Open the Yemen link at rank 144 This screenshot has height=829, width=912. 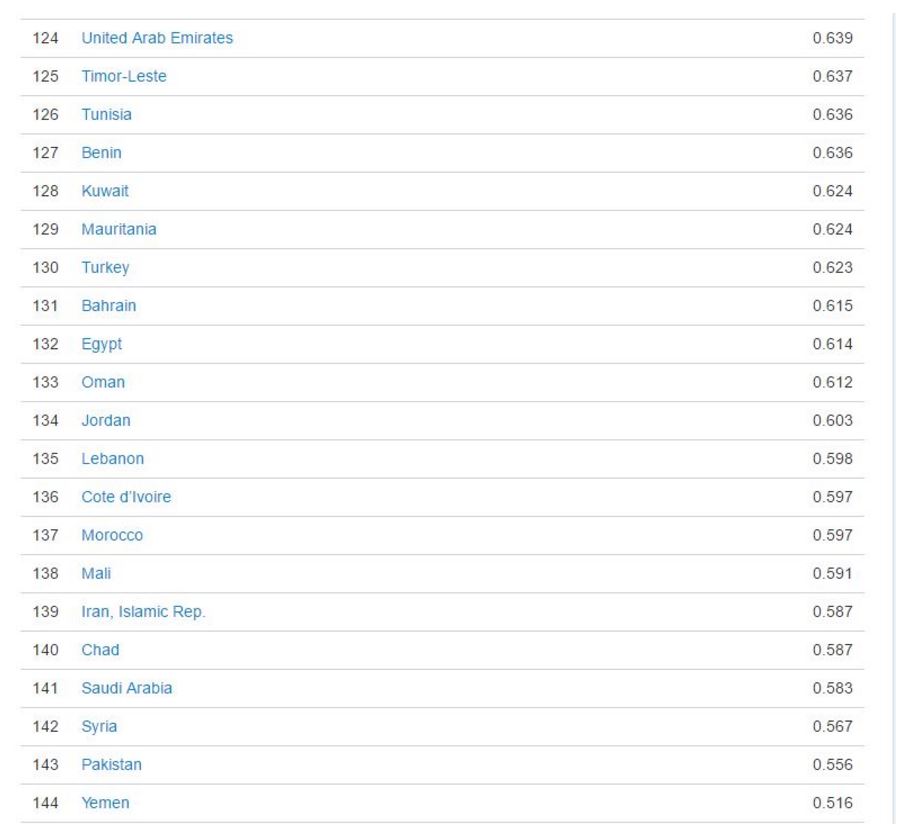[x=105, y=803]
